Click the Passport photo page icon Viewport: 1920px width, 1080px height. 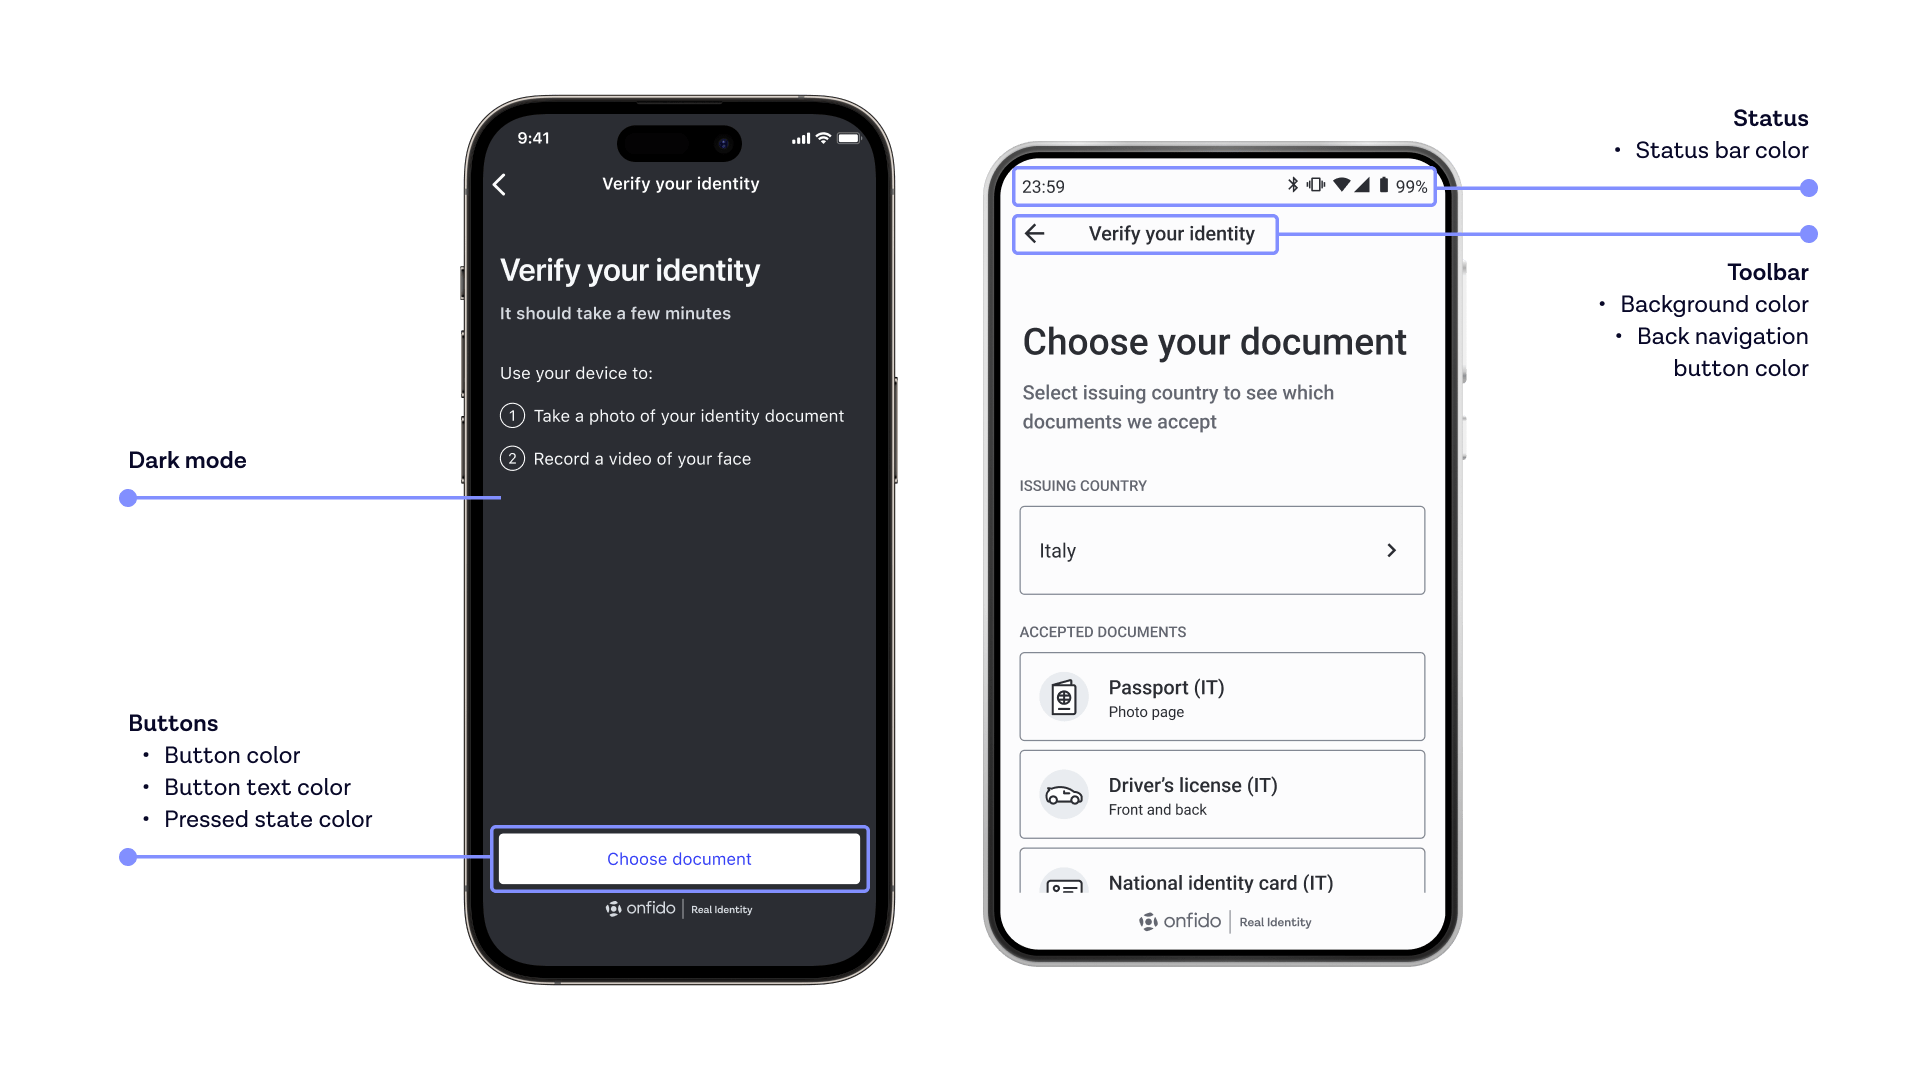point(1064,698)
